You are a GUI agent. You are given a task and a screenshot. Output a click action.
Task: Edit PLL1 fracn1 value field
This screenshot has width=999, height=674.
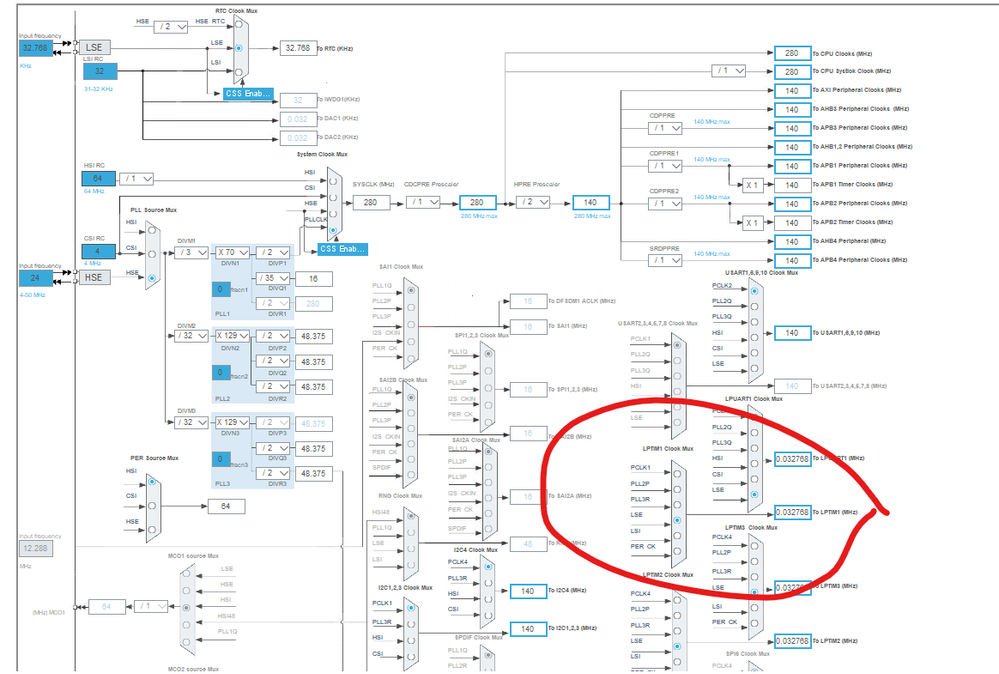220,289
